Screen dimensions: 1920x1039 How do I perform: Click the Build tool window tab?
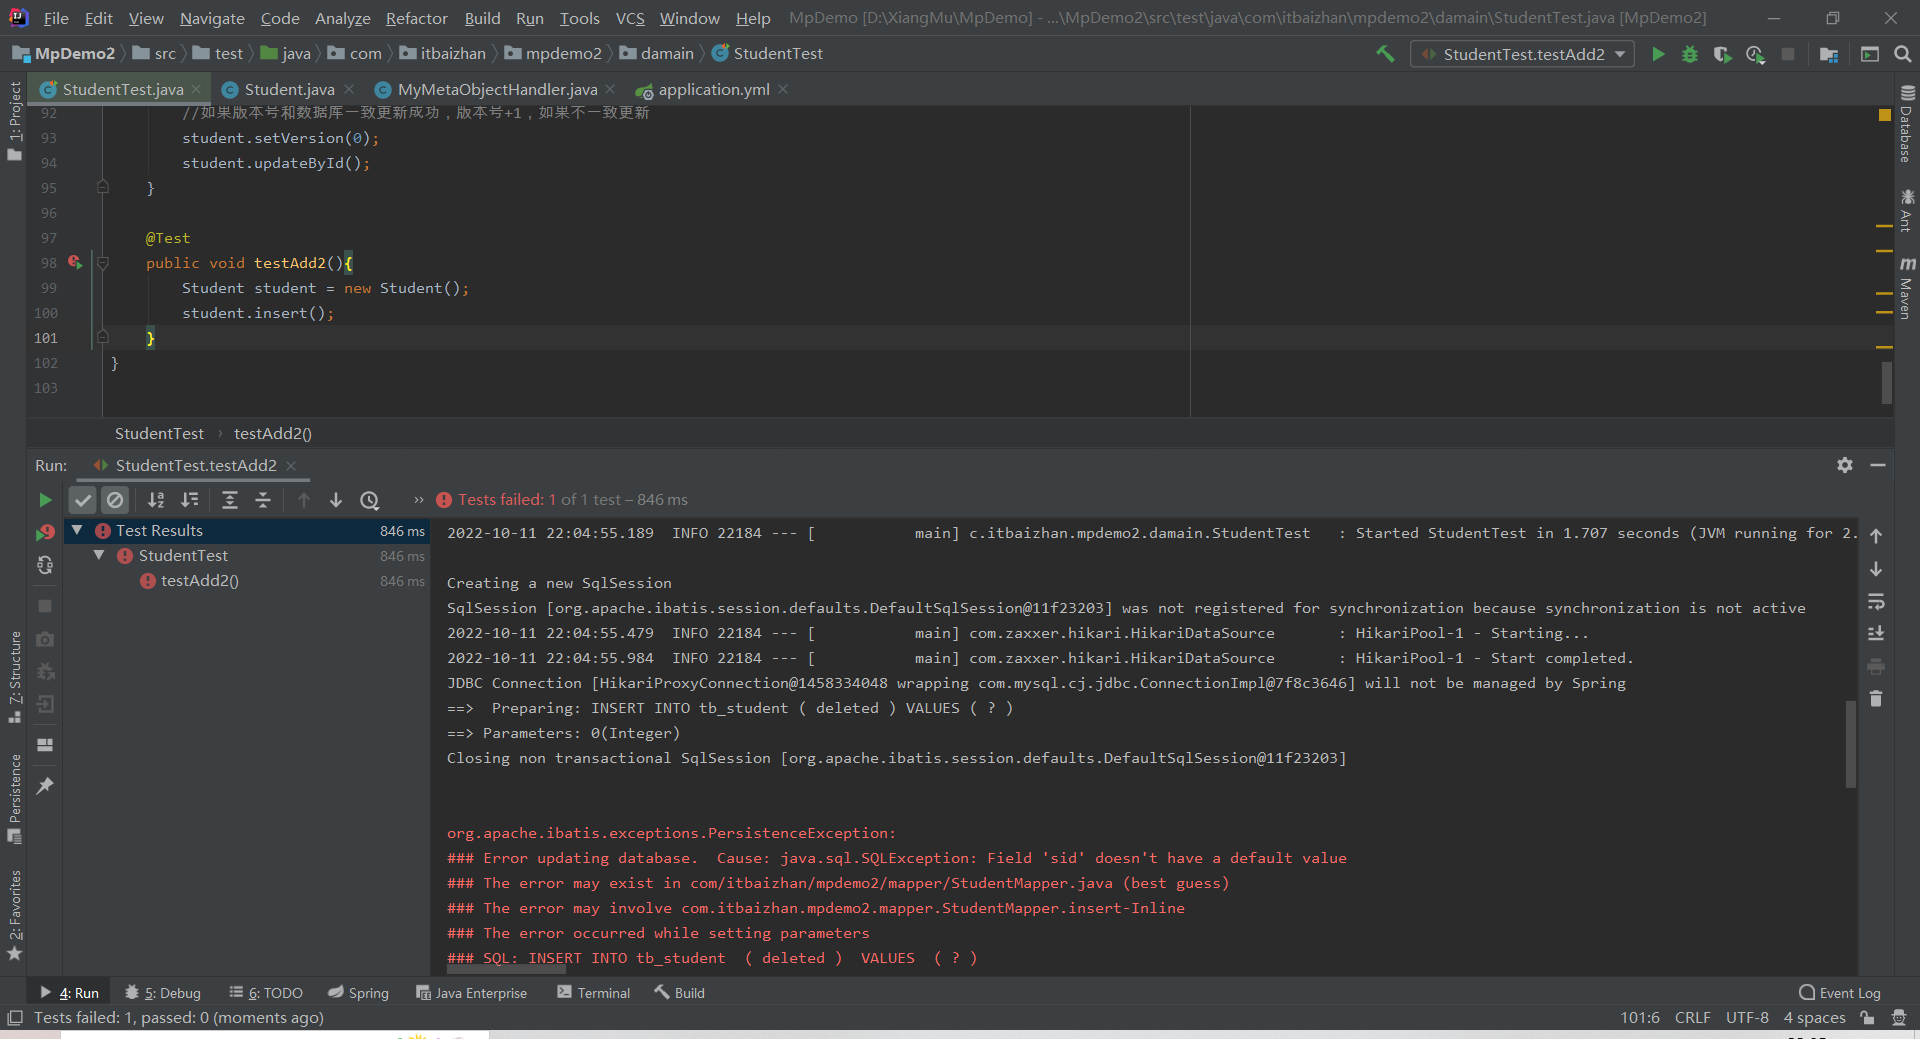(x=680, y=993)
